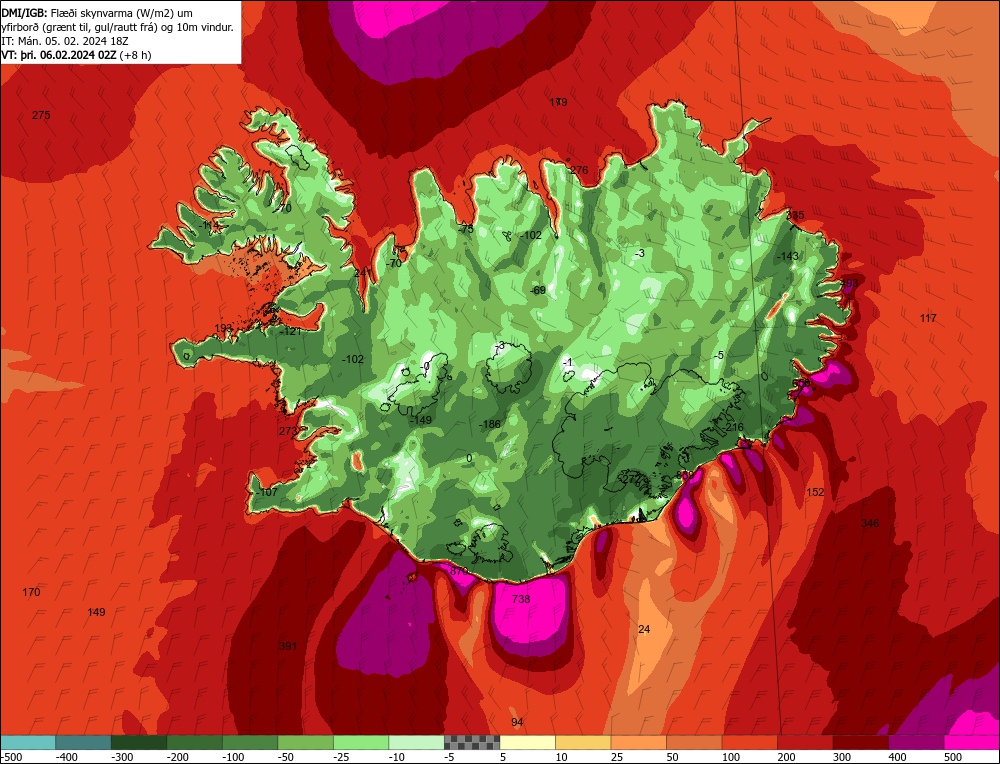Click the magenta legend swatch above 500
This screenshot has width=1000, height=764.
pos(971,742)
